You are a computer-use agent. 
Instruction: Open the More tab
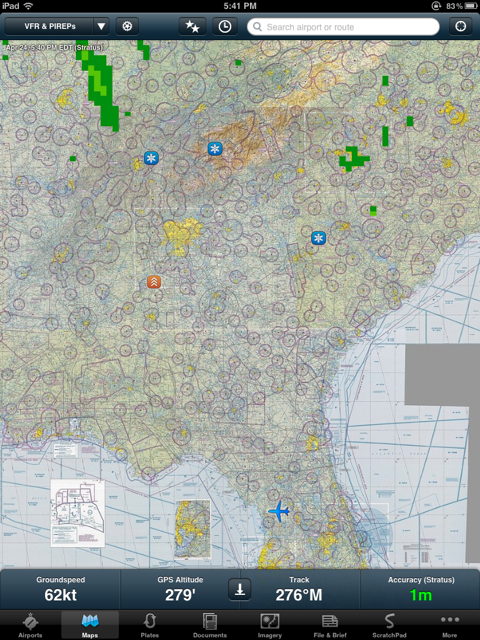click(449, 625)
